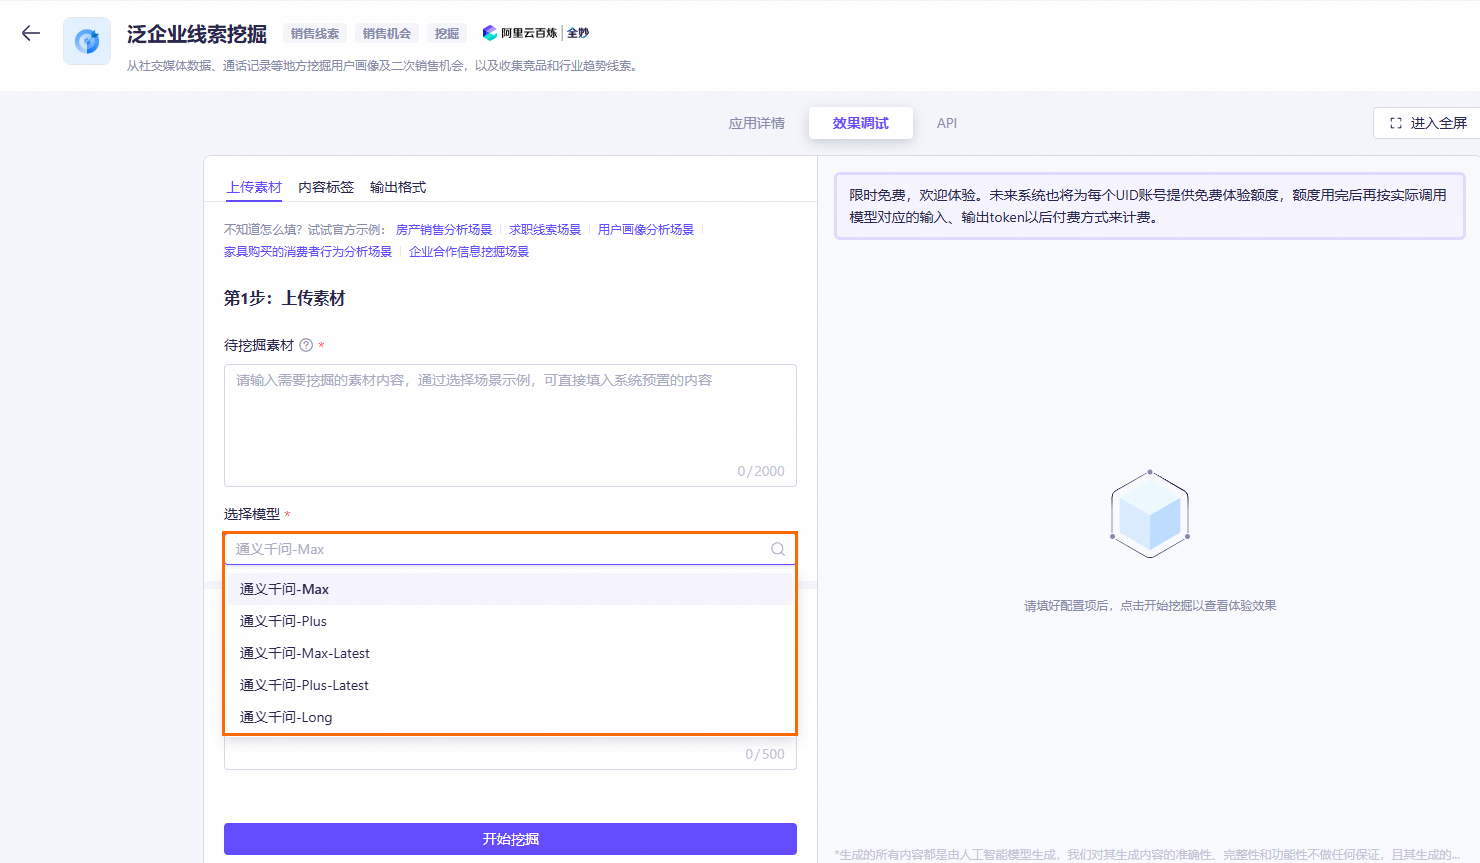Viewport: 1480px width, 863px height.
Task: Click the 待挖掘素材 field label
Action: click(x=259, y=345)
